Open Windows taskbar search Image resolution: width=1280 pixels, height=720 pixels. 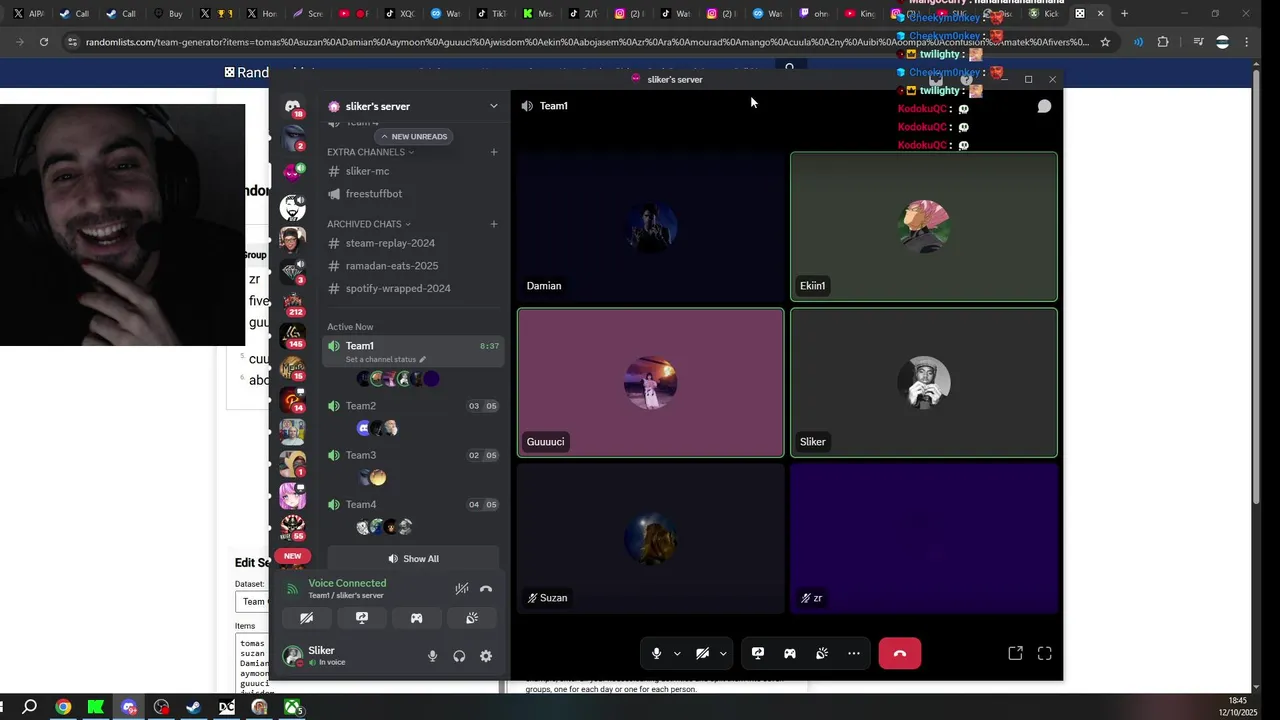pyautogui.click(x=30, y=707)
